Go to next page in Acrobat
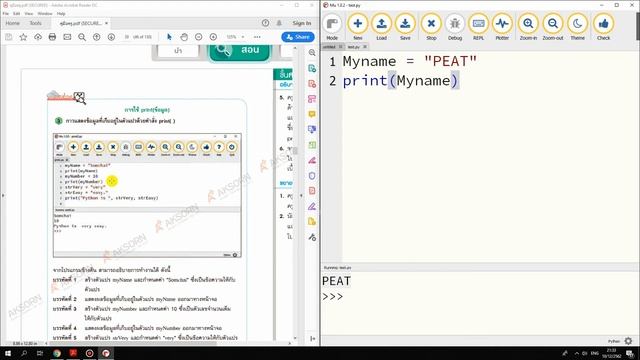 coord(111,37)
